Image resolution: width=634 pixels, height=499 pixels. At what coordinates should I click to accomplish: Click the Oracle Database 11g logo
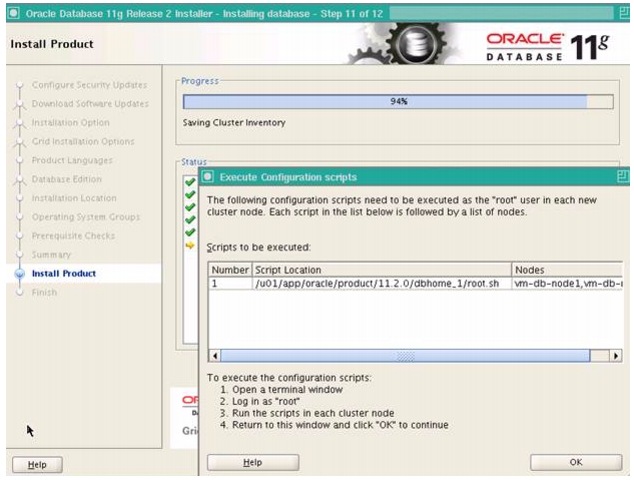pos(548,47)
